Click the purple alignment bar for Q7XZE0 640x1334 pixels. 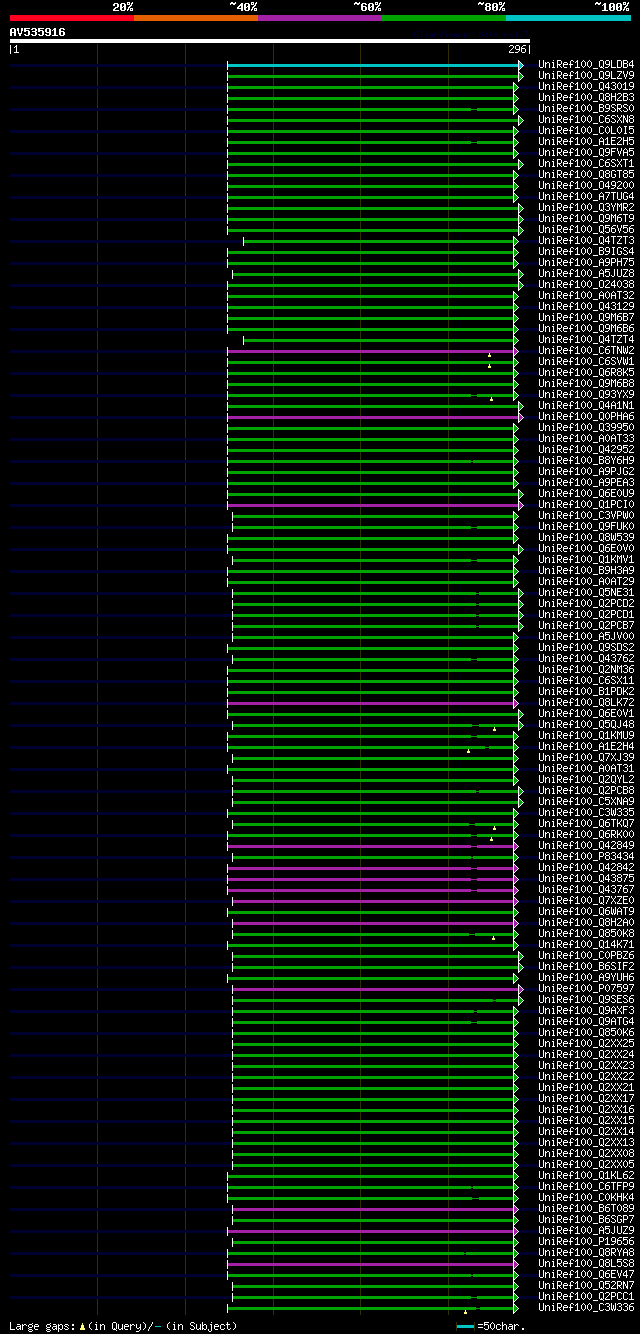(x=373, y=901)
